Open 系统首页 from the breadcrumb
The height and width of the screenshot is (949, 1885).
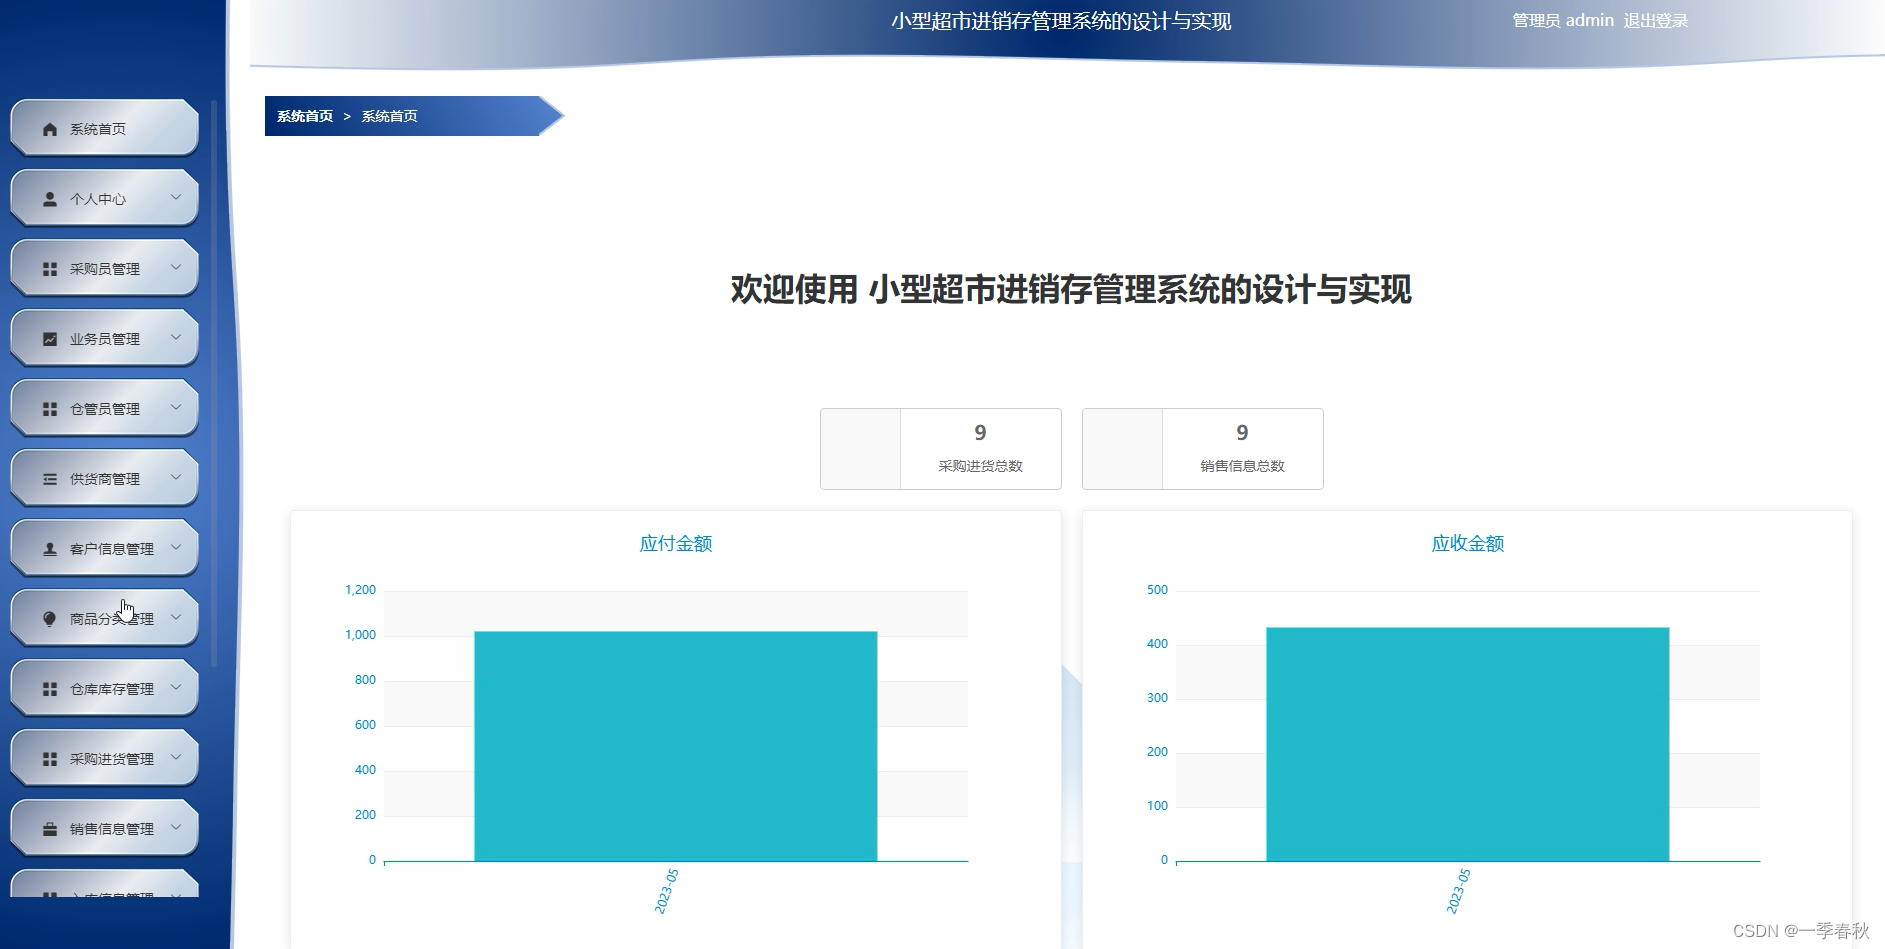coord(303,115)
